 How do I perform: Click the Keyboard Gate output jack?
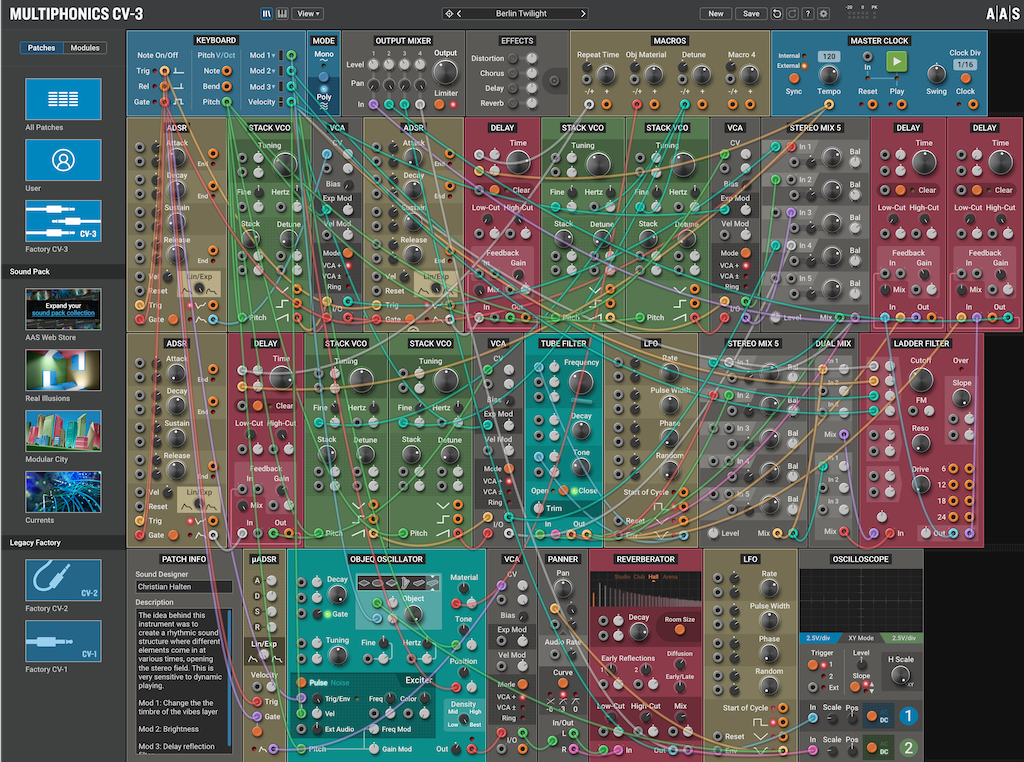(165, 102)
